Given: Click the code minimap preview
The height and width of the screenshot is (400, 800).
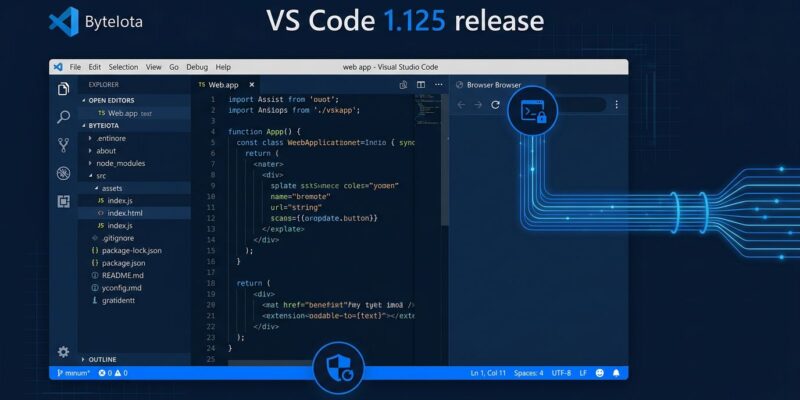Looking at the screenshot, I should [429, 108].
